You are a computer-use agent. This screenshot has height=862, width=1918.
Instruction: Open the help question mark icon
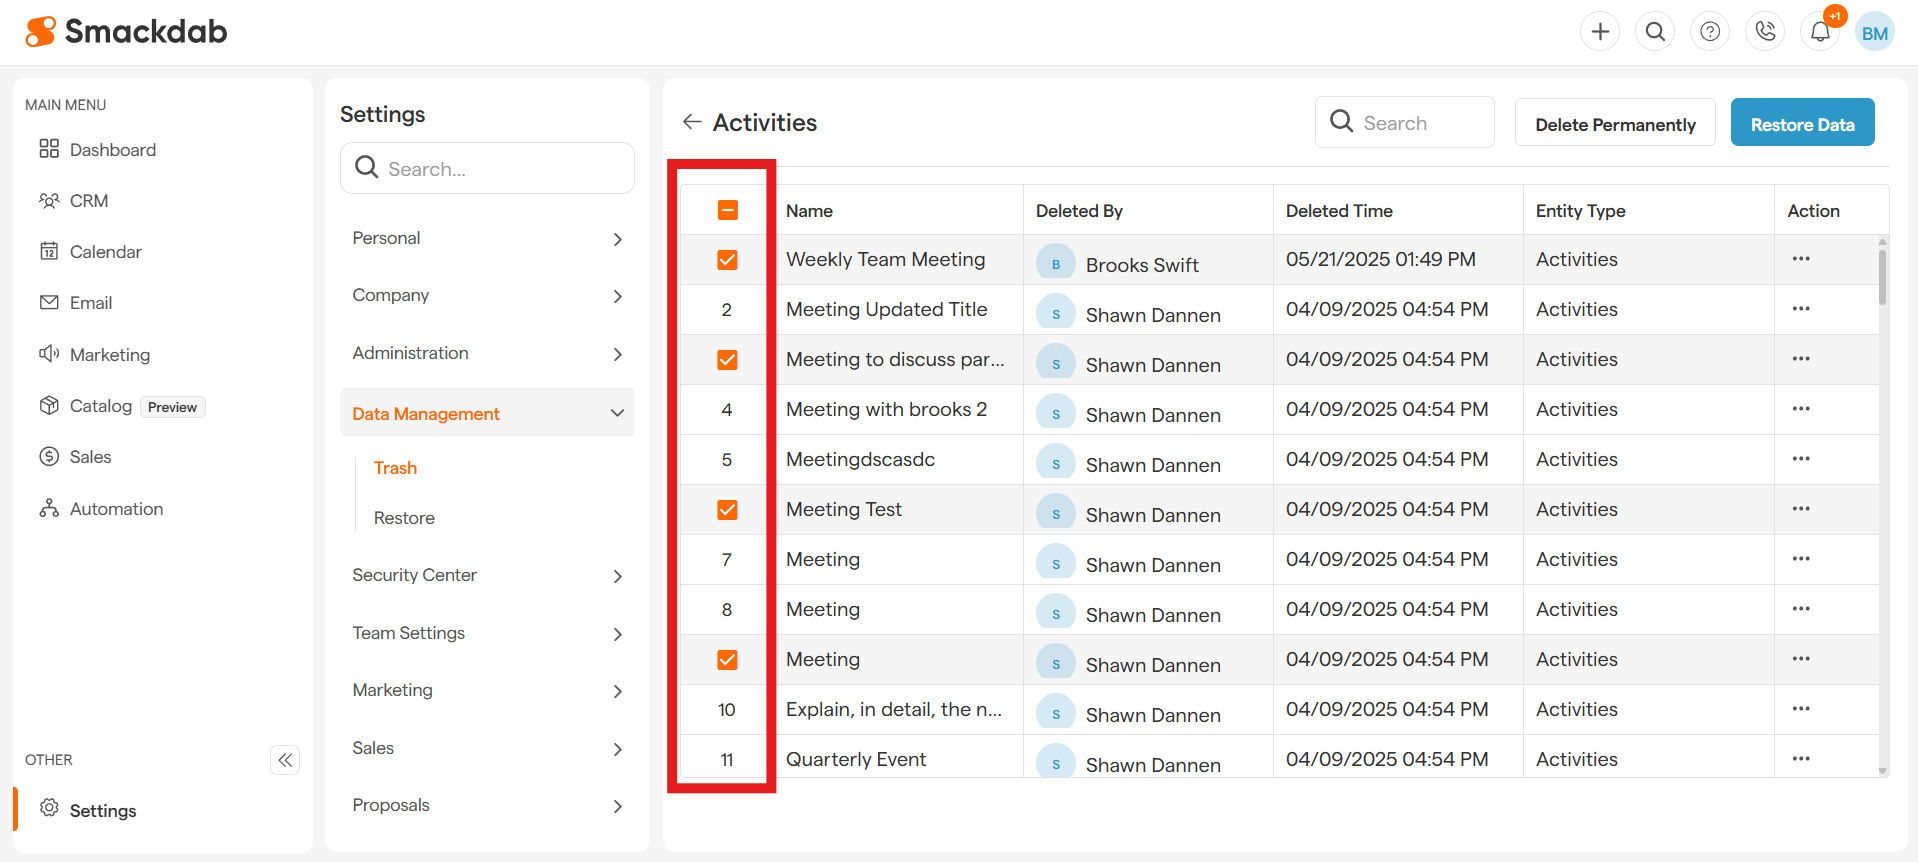[1710, 32]
